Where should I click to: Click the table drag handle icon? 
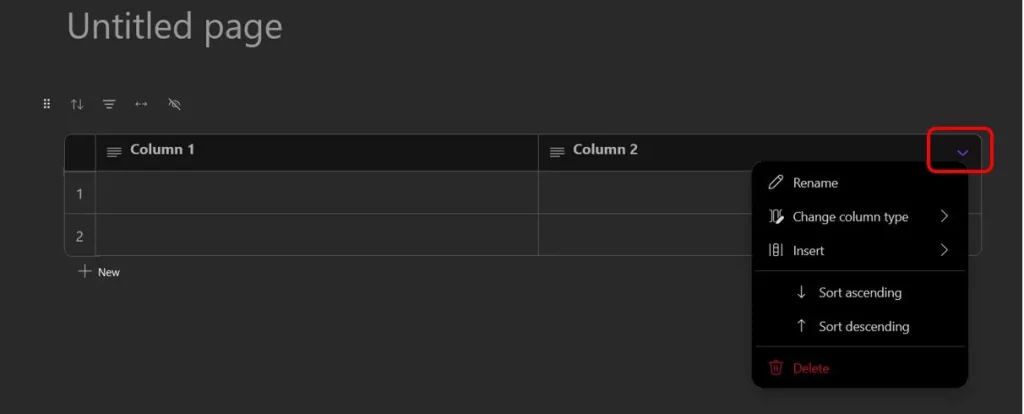click(46, 104)
